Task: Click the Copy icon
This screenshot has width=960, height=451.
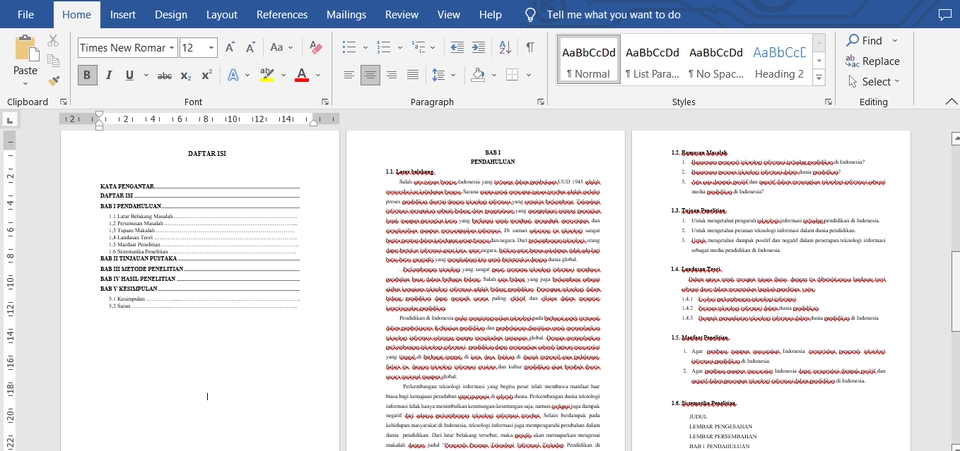Action: (53, 61)
